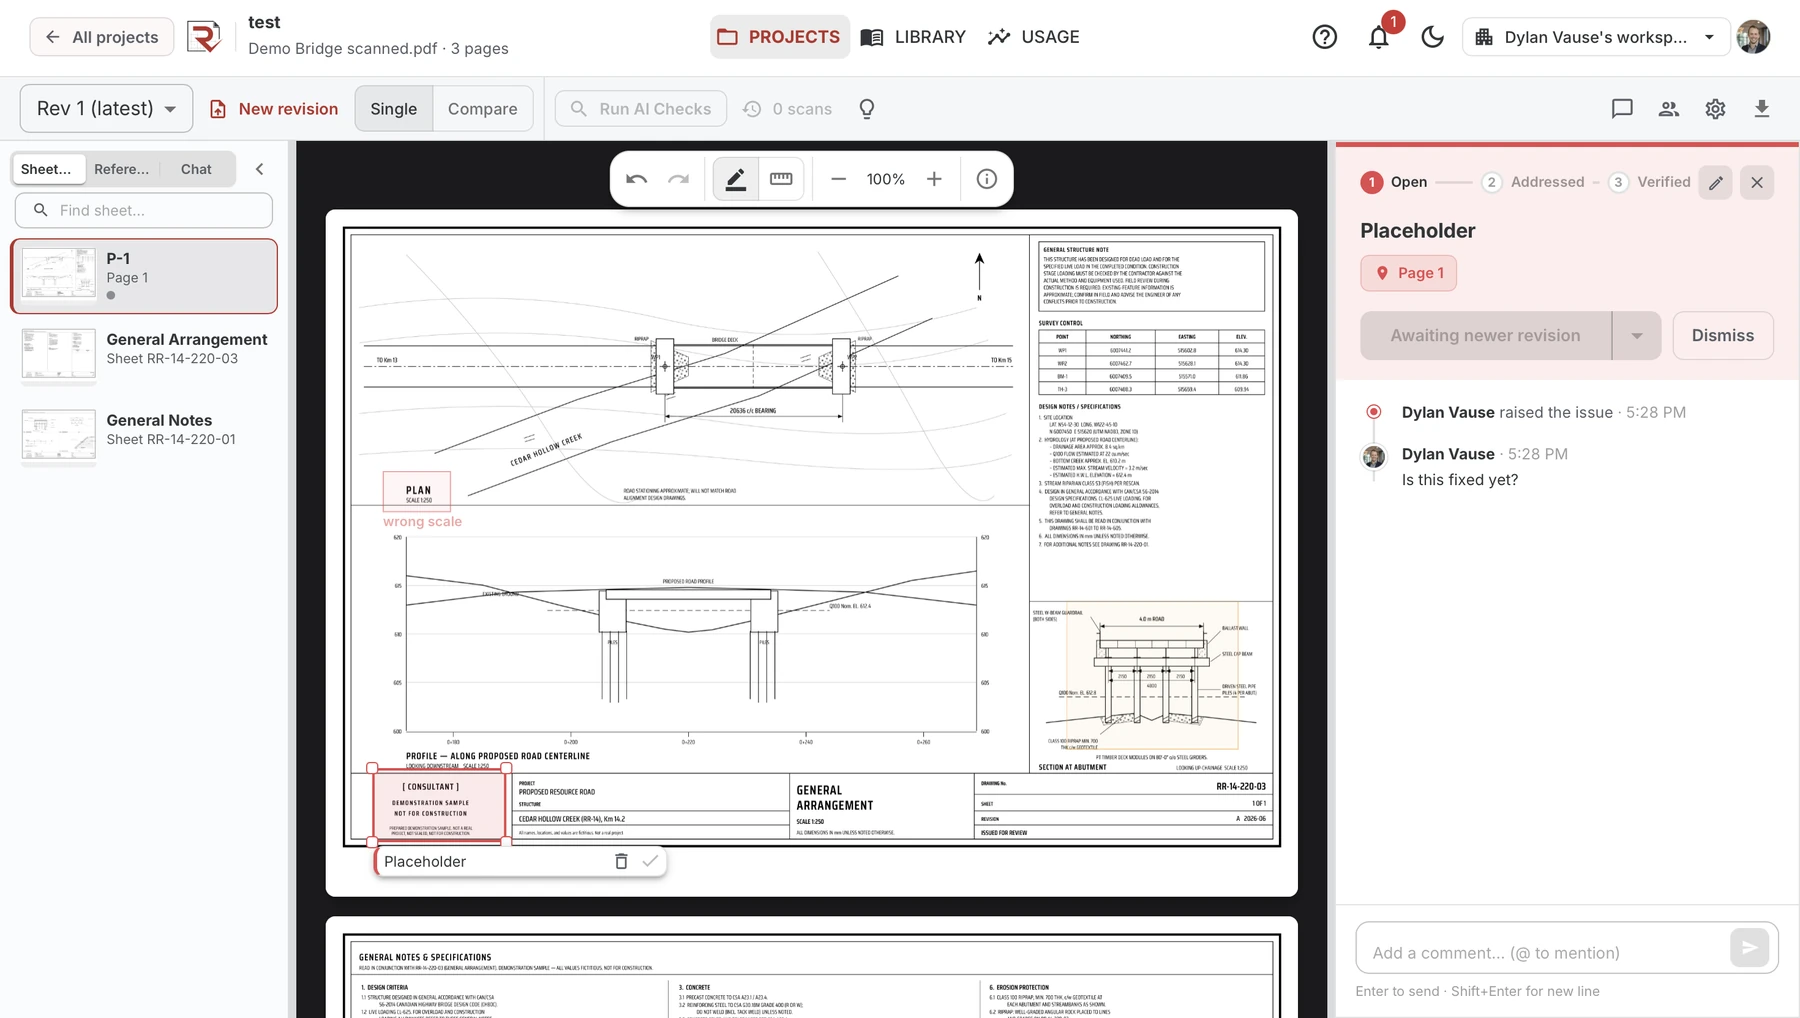
Task: Zoom in with the plus button
Action: [934, 179]
